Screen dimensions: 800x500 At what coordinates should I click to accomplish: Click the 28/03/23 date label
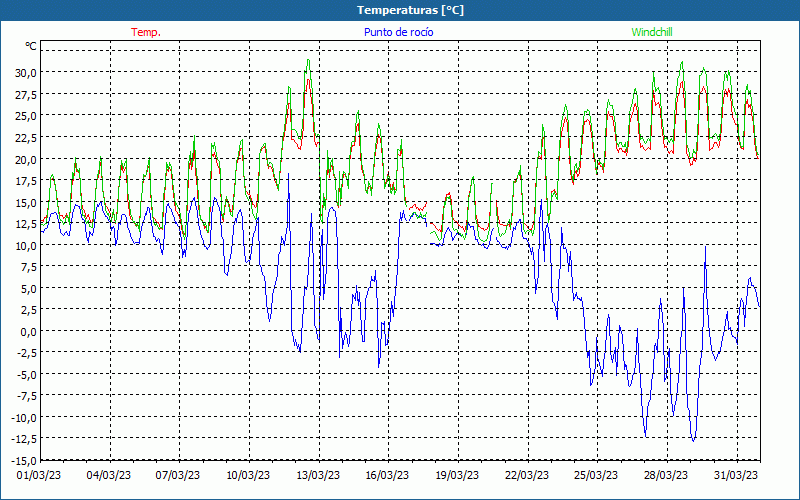[666, 476]
